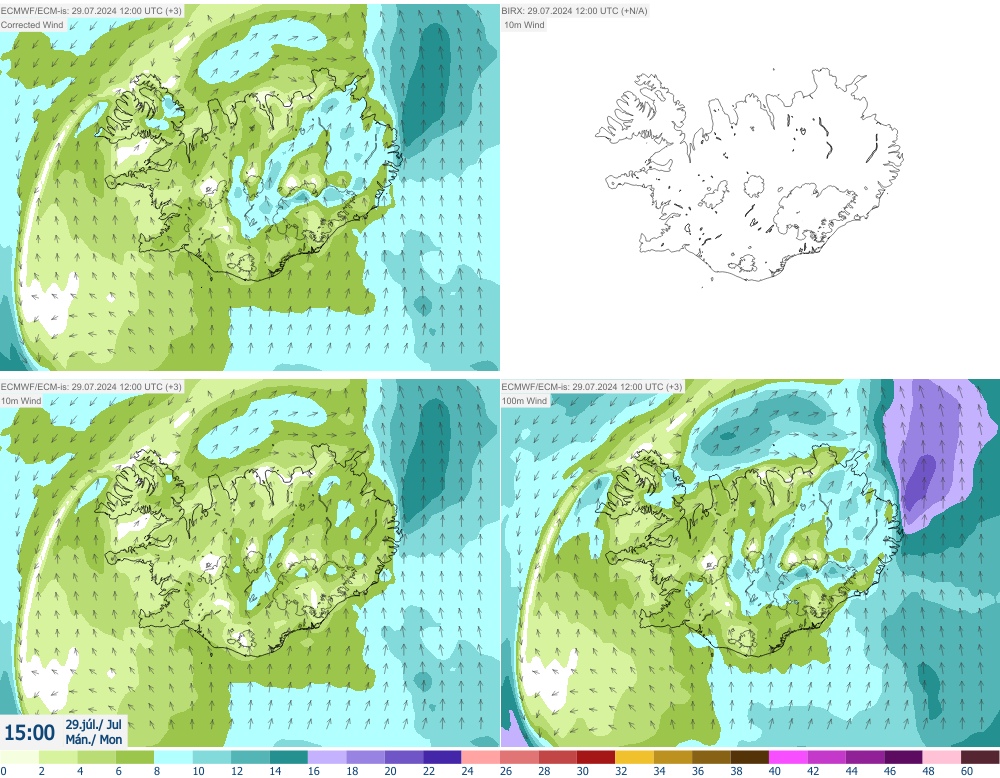The height and width of the screenshot is (778, 1000).
Task: Open the Corrected Wind map panel
Action: pos(250,187)
